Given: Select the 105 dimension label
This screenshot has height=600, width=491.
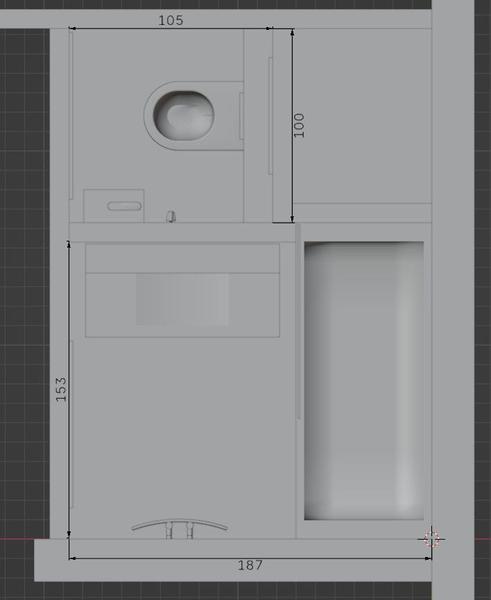Looking at the screenshot, I should 171,20.
